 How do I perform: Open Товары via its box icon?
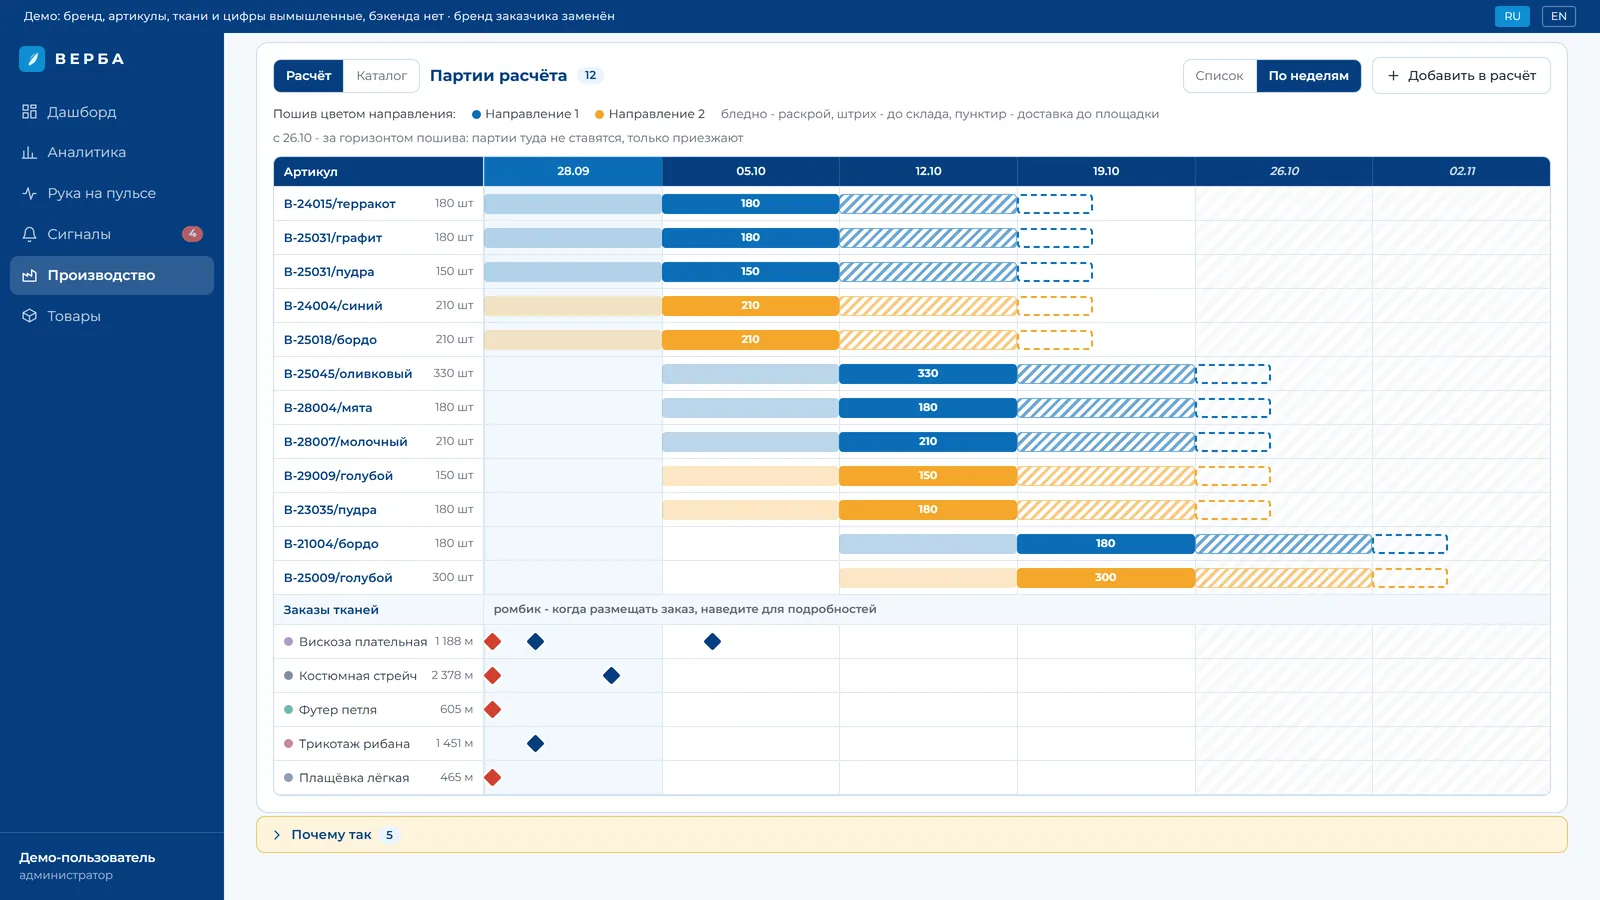pos(29,316)
